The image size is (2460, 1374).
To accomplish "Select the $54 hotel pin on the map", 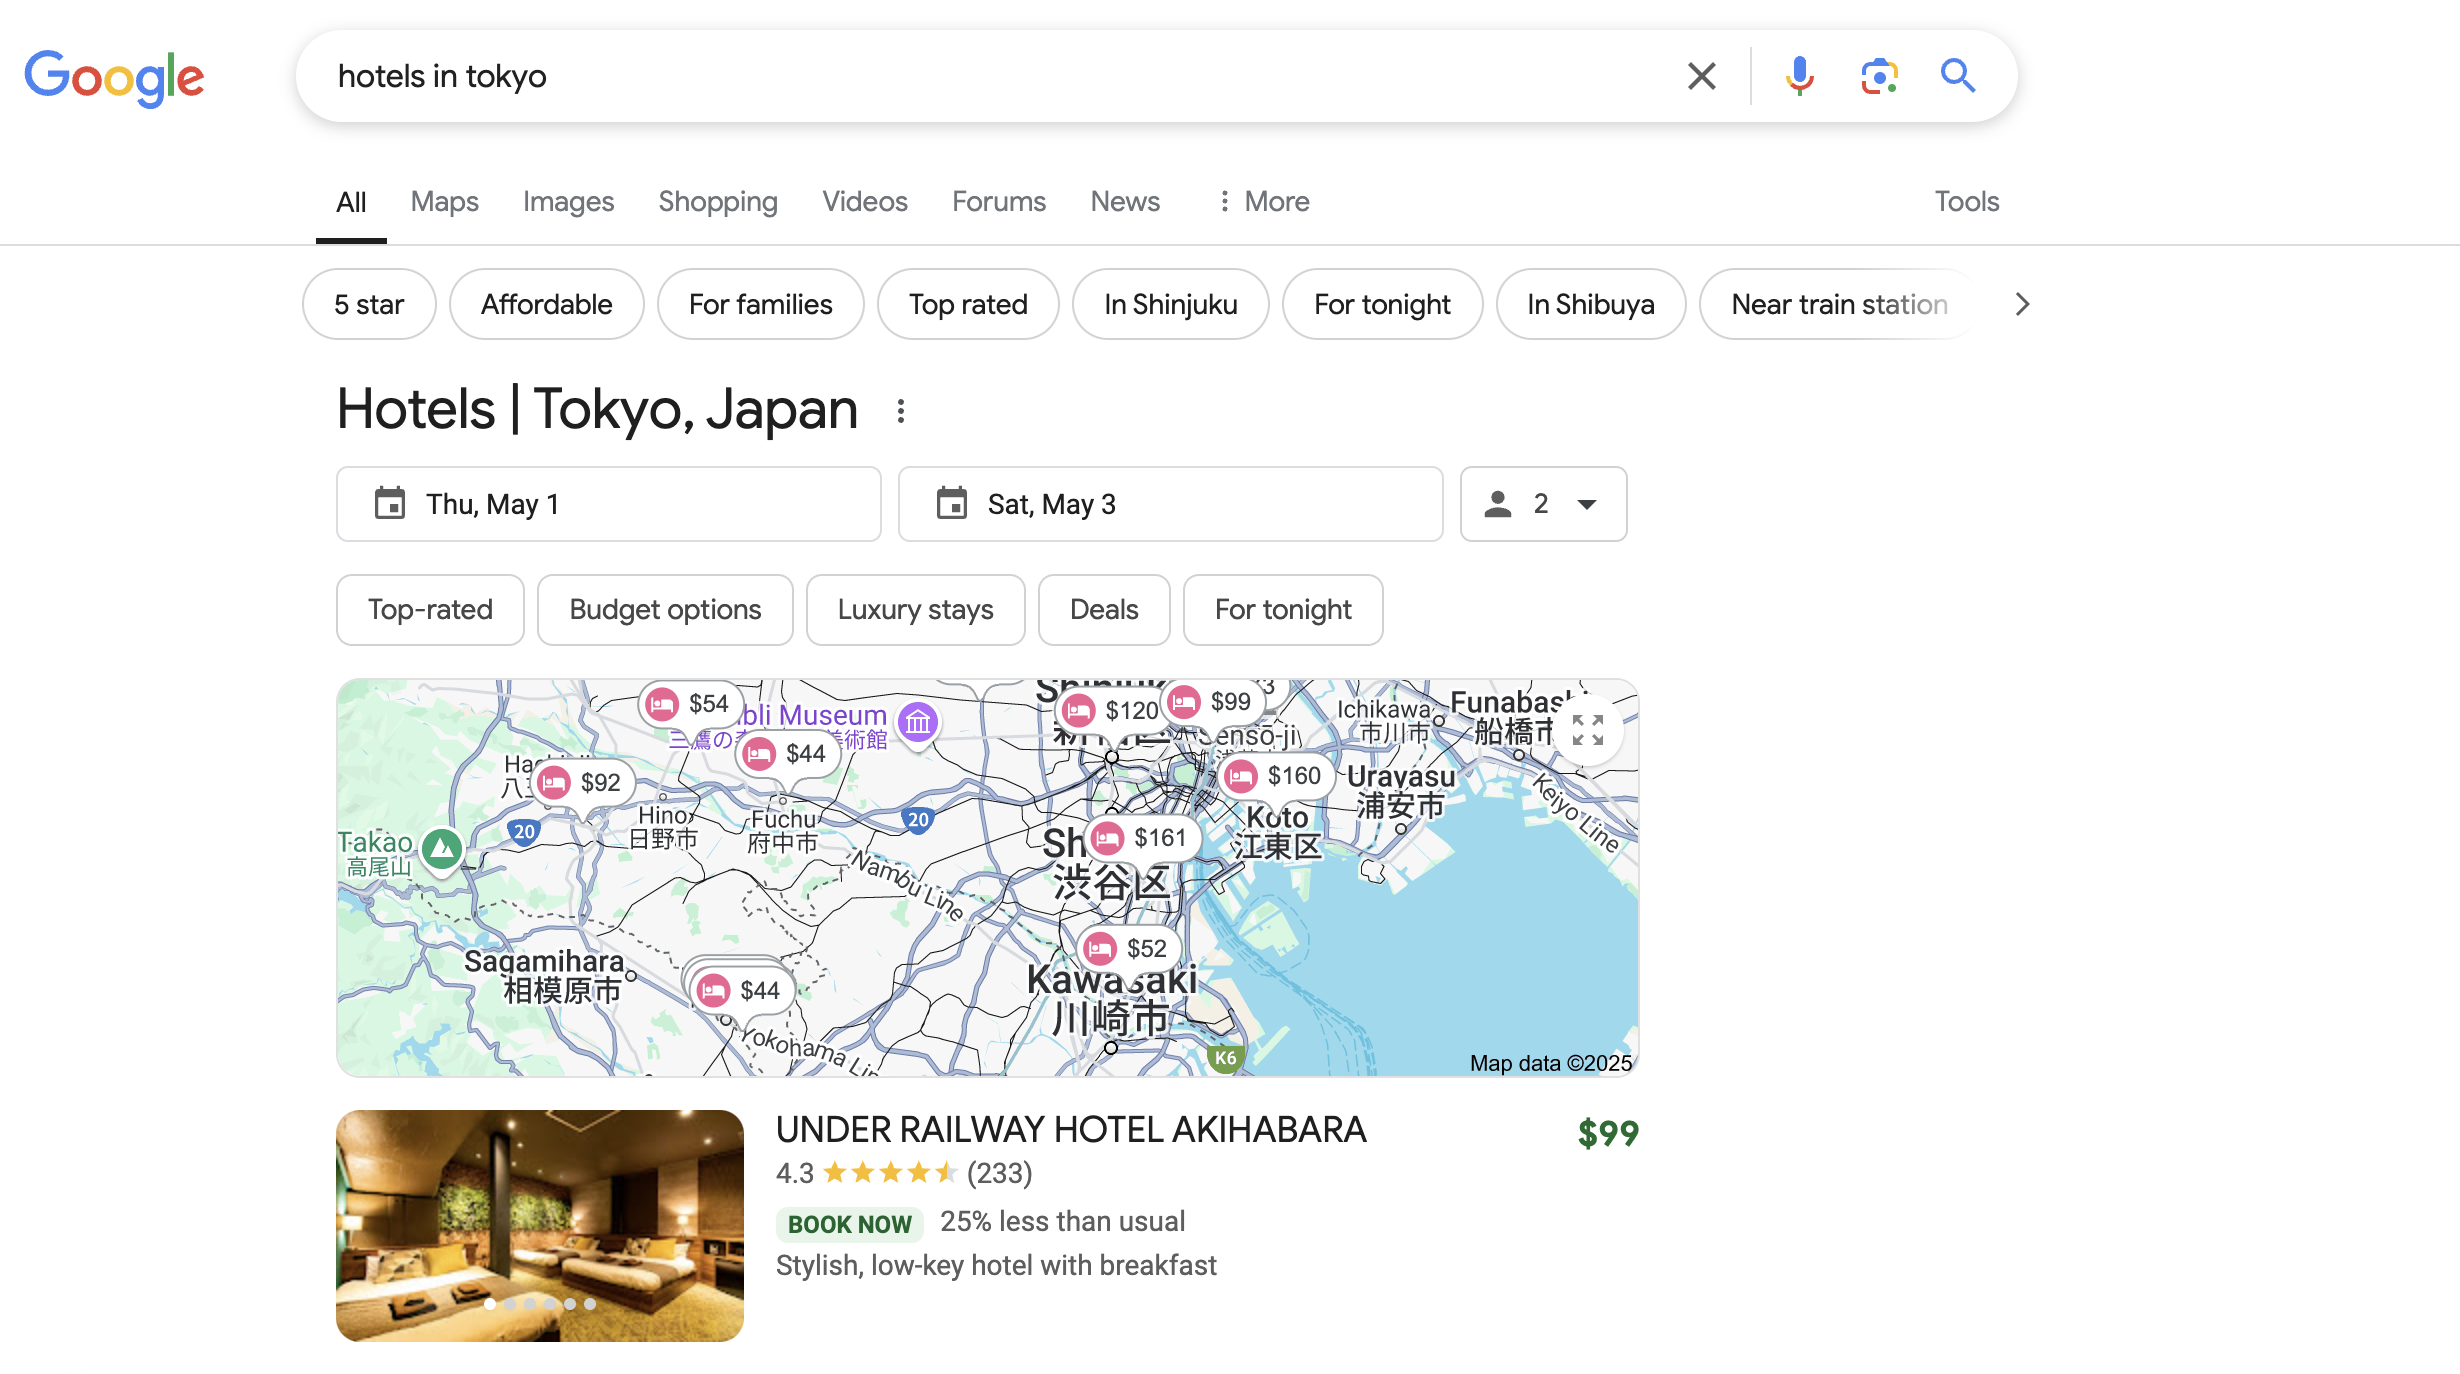I will (x=691, y=704).
